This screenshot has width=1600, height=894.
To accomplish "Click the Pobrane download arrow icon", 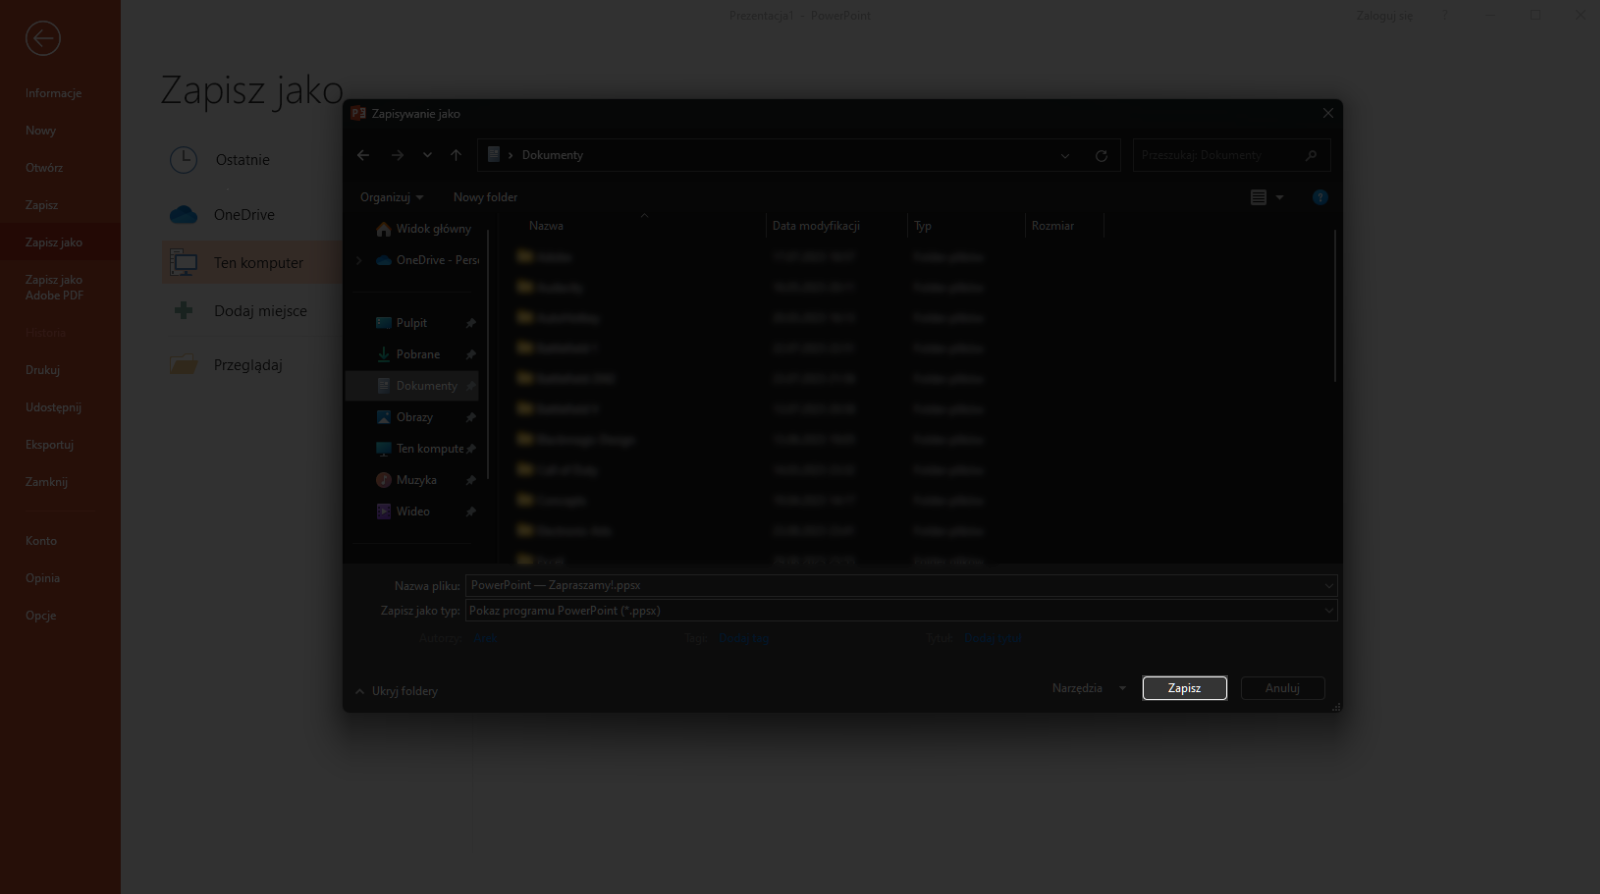I will click(x=383, y=354).
